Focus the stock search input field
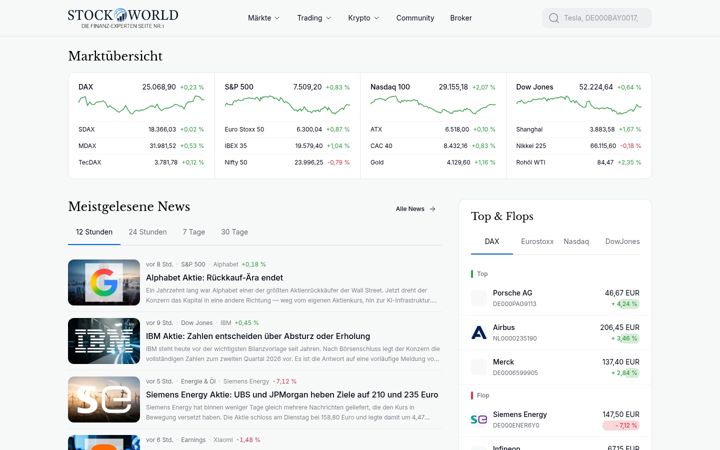720x450 pixels. click(596, 18)
